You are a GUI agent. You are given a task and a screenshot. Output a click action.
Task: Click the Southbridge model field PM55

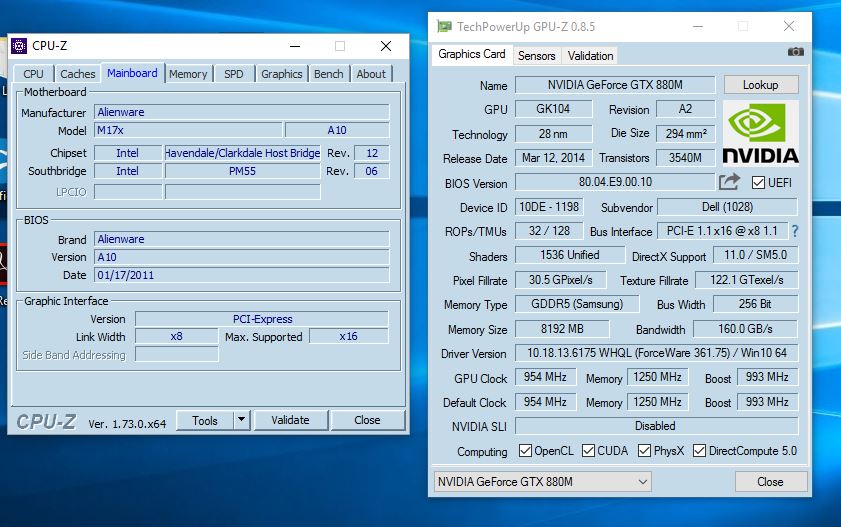click(242, 171)
